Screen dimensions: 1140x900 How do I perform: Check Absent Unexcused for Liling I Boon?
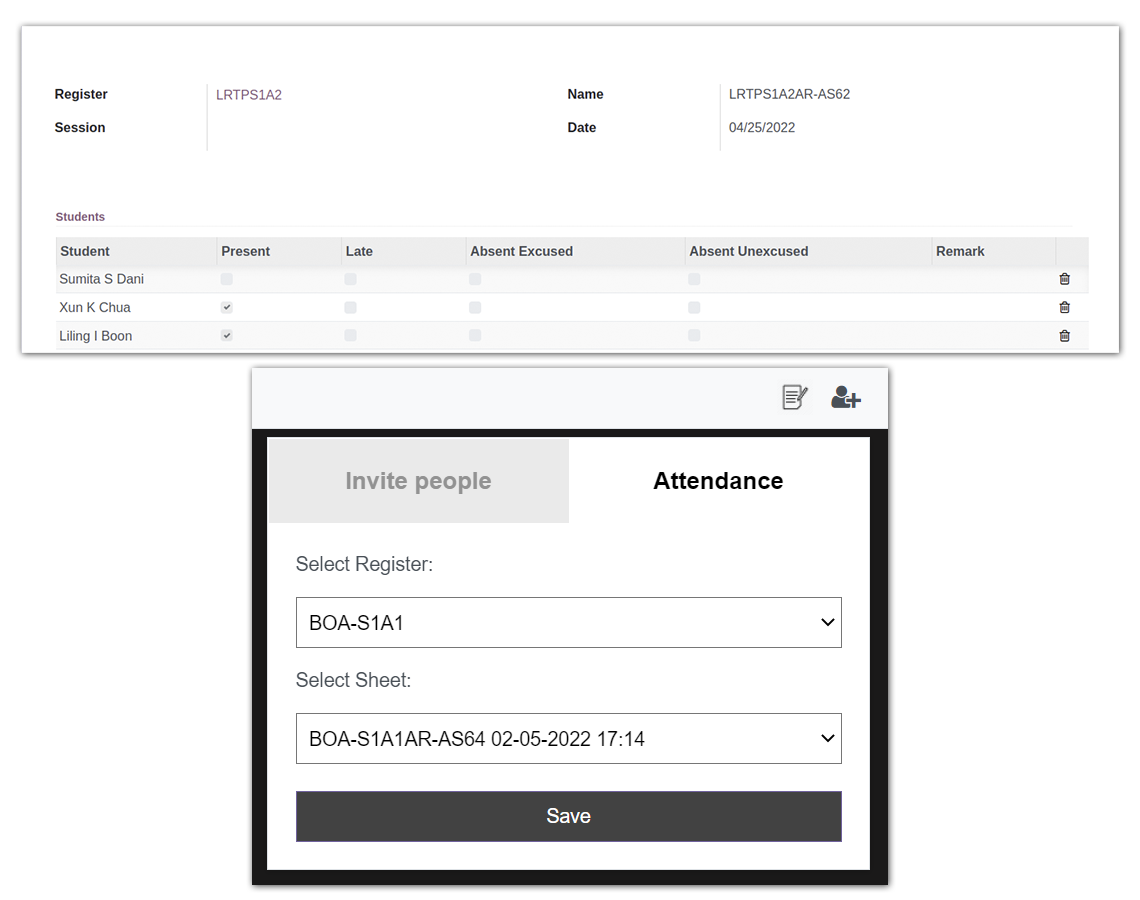694,336
